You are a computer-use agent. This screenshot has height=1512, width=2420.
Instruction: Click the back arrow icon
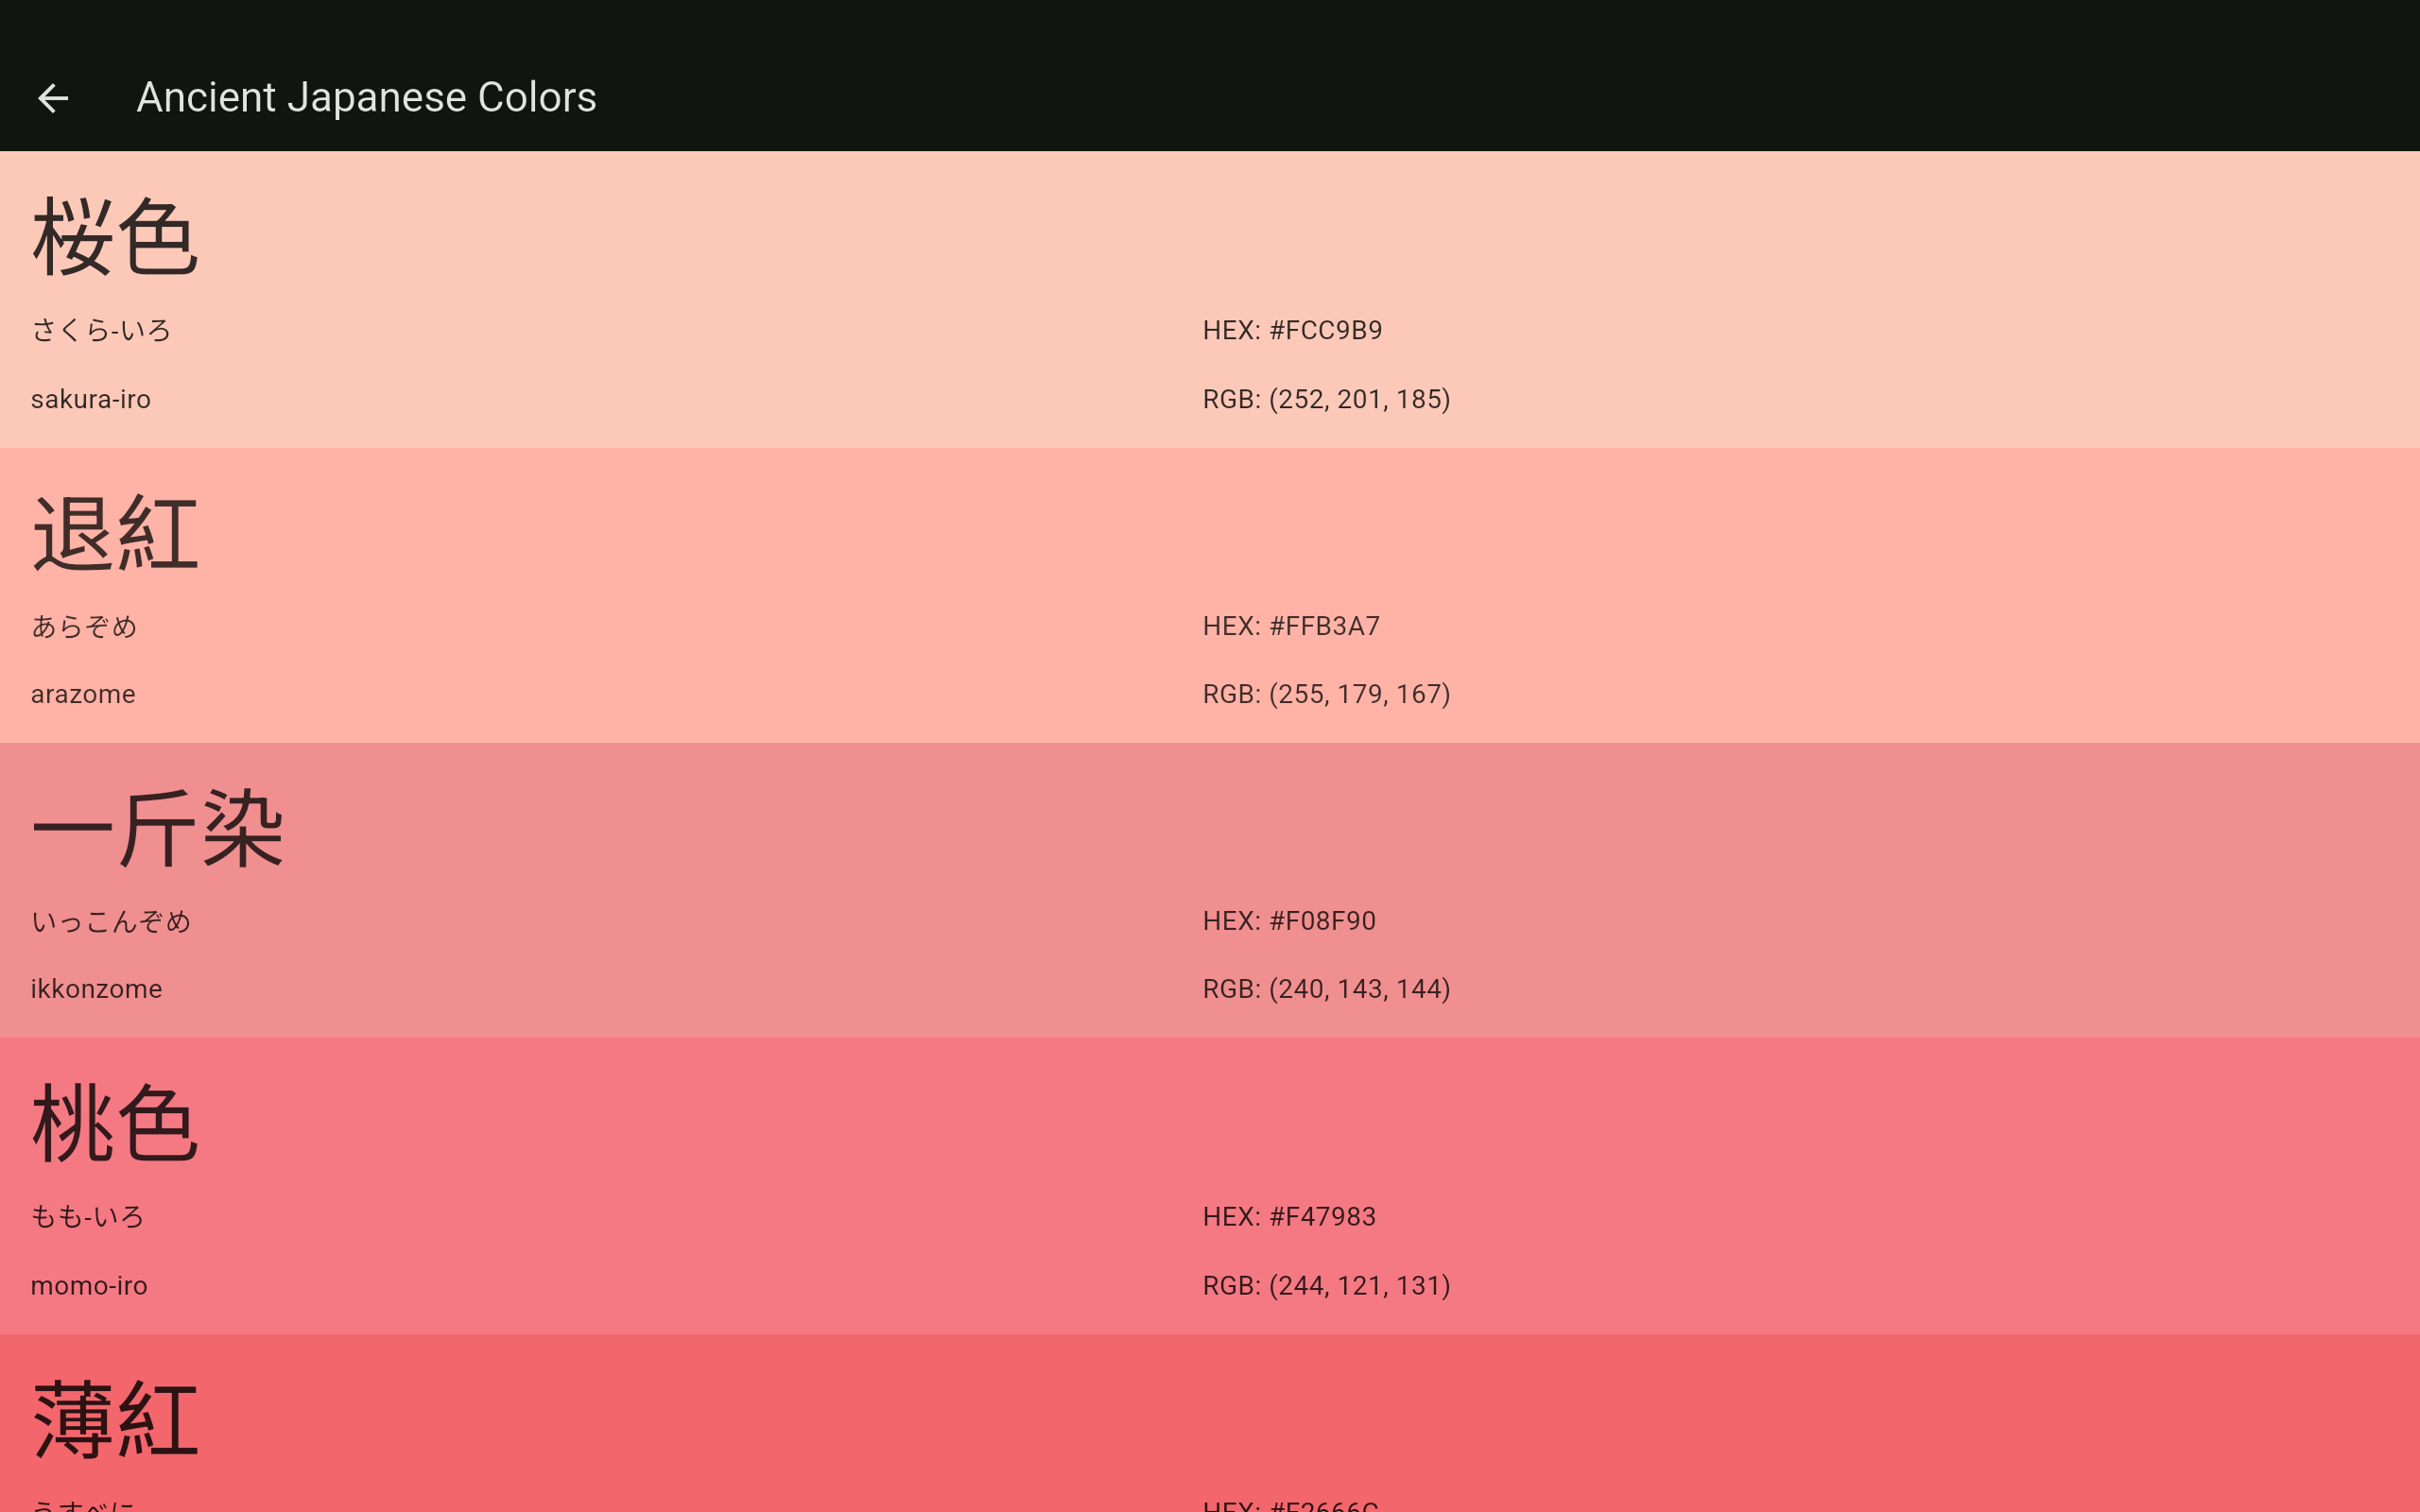53,98
